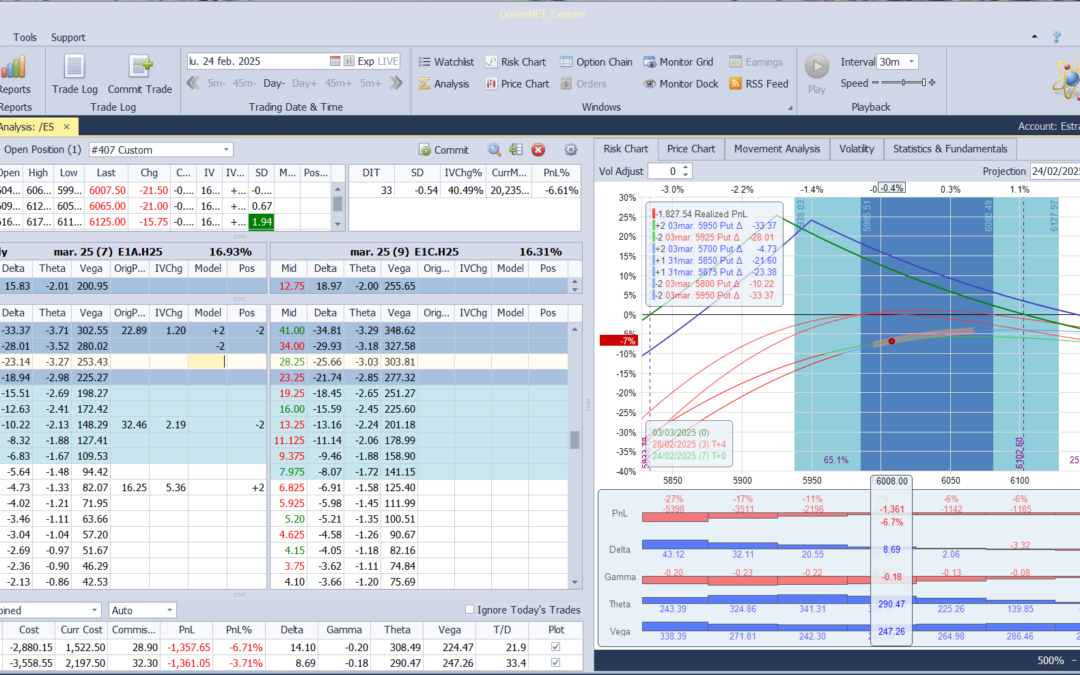The image size is (1080, 675).
Task: Click the quotes table scrollbar down arrow
Action: pyautogui.click(x=338, y=224)
